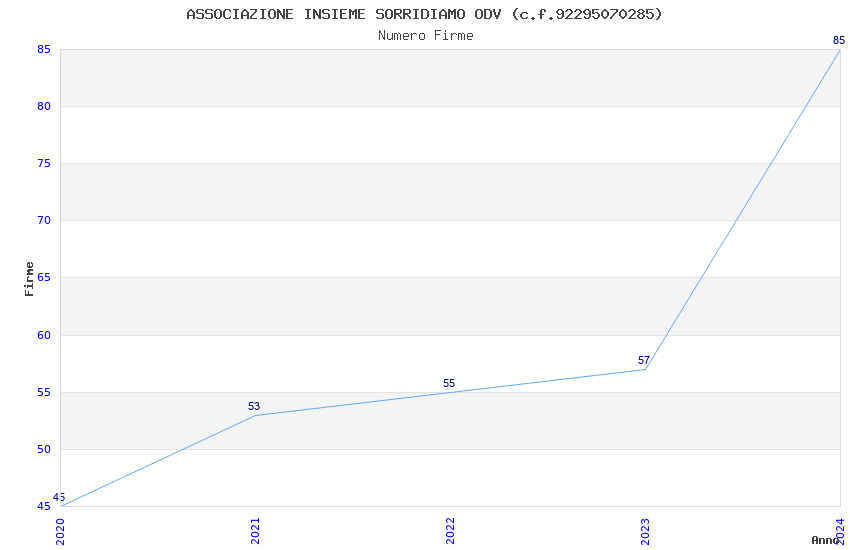Click the y-axis tick value 65
850x550 pixels.
pos(44,277)
